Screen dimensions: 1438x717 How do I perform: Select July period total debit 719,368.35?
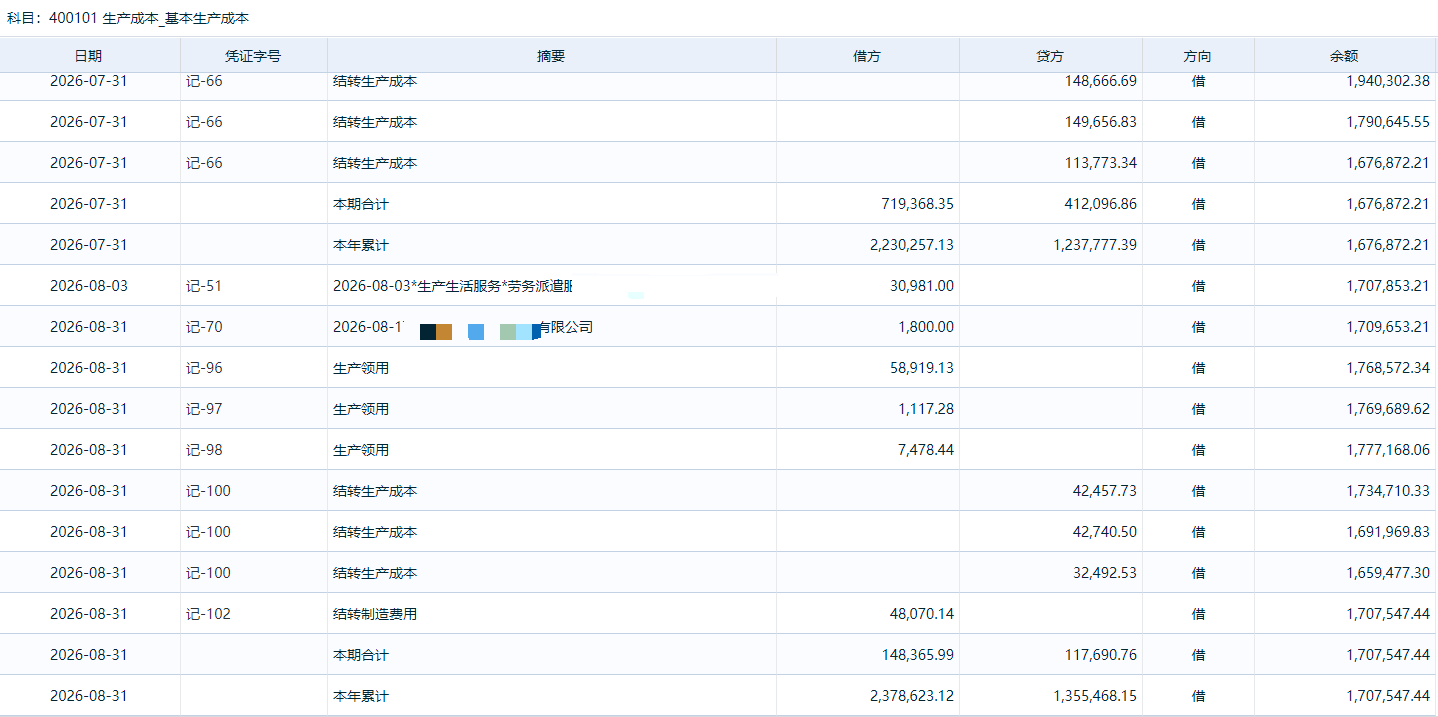point(917,204)
